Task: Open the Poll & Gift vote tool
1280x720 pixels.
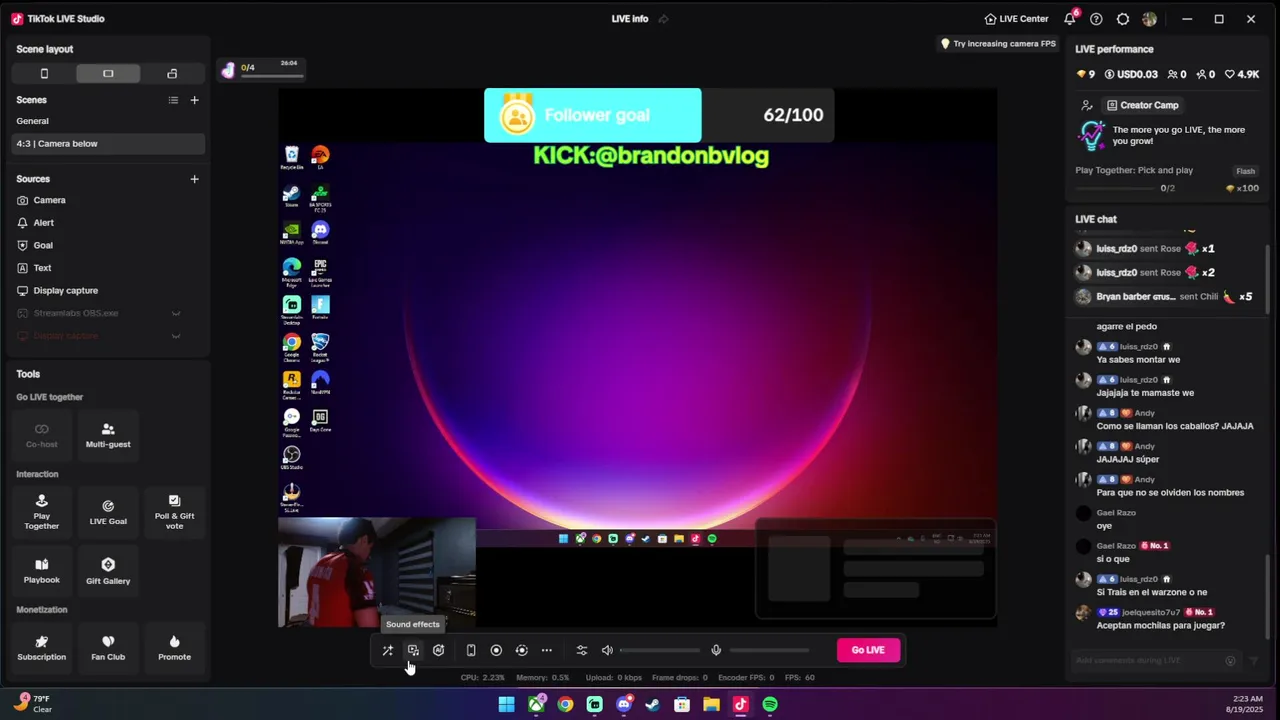Action: [x=174, y=512]
